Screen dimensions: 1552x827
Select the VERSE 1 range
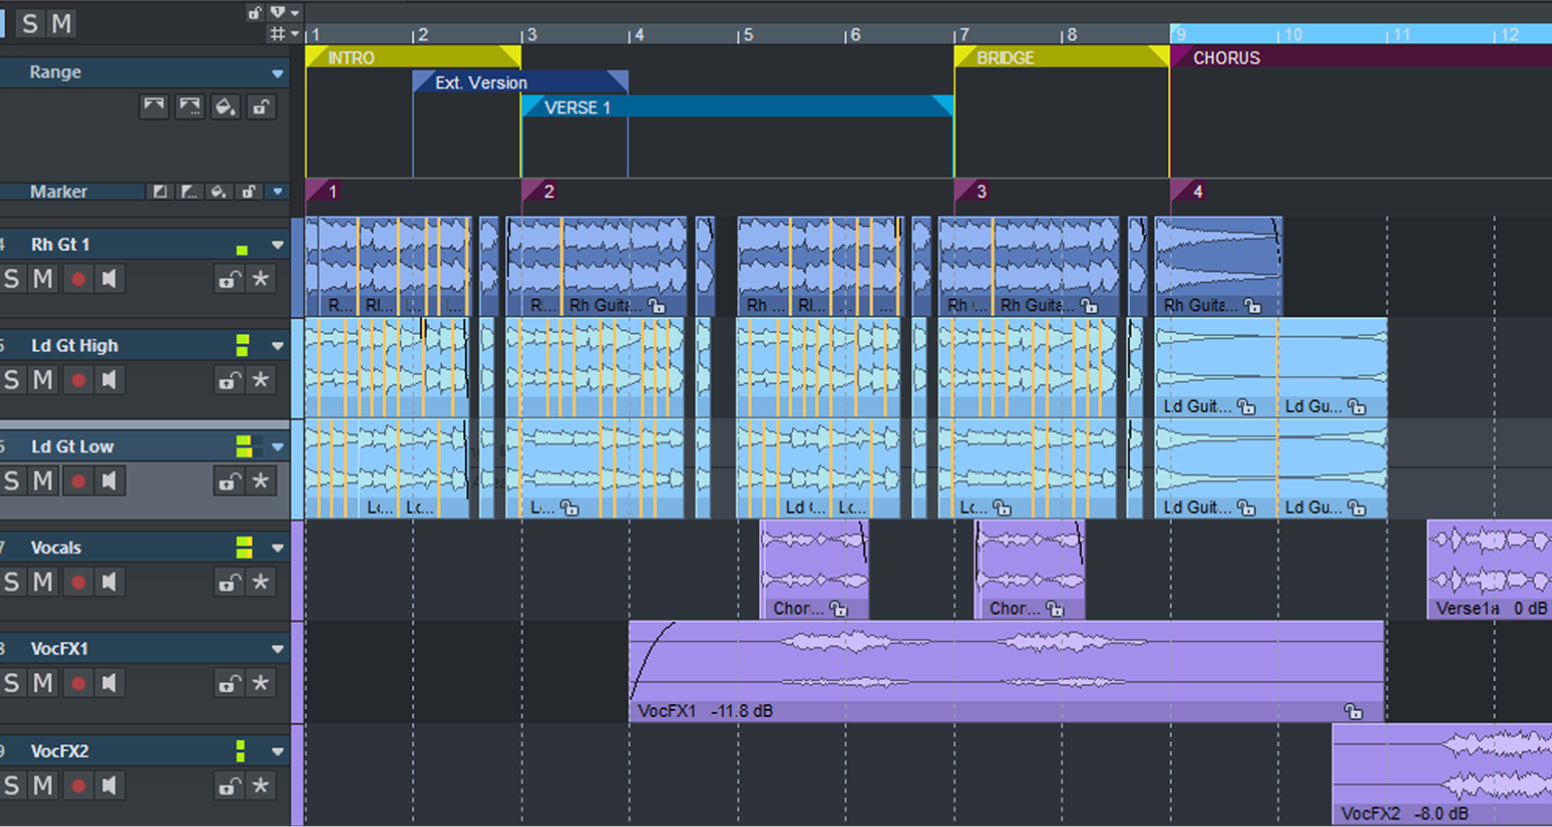737,106
